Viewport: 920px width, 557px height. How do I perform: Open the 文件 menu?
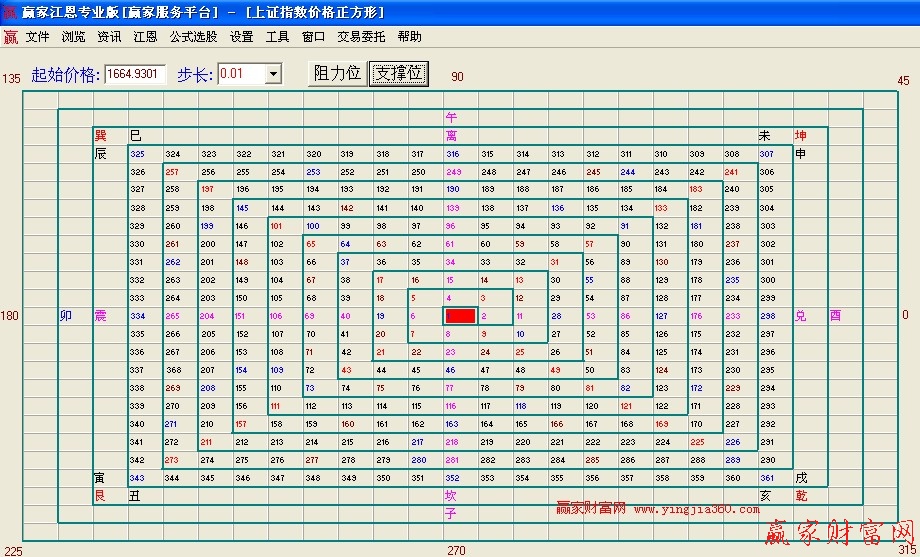point(37,37)
